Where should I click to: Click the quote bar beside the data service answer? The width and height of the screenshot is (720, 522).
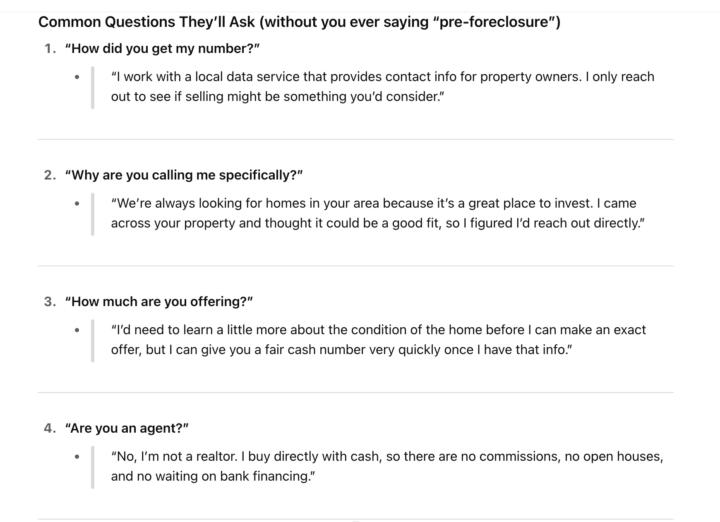pos(93,87)
